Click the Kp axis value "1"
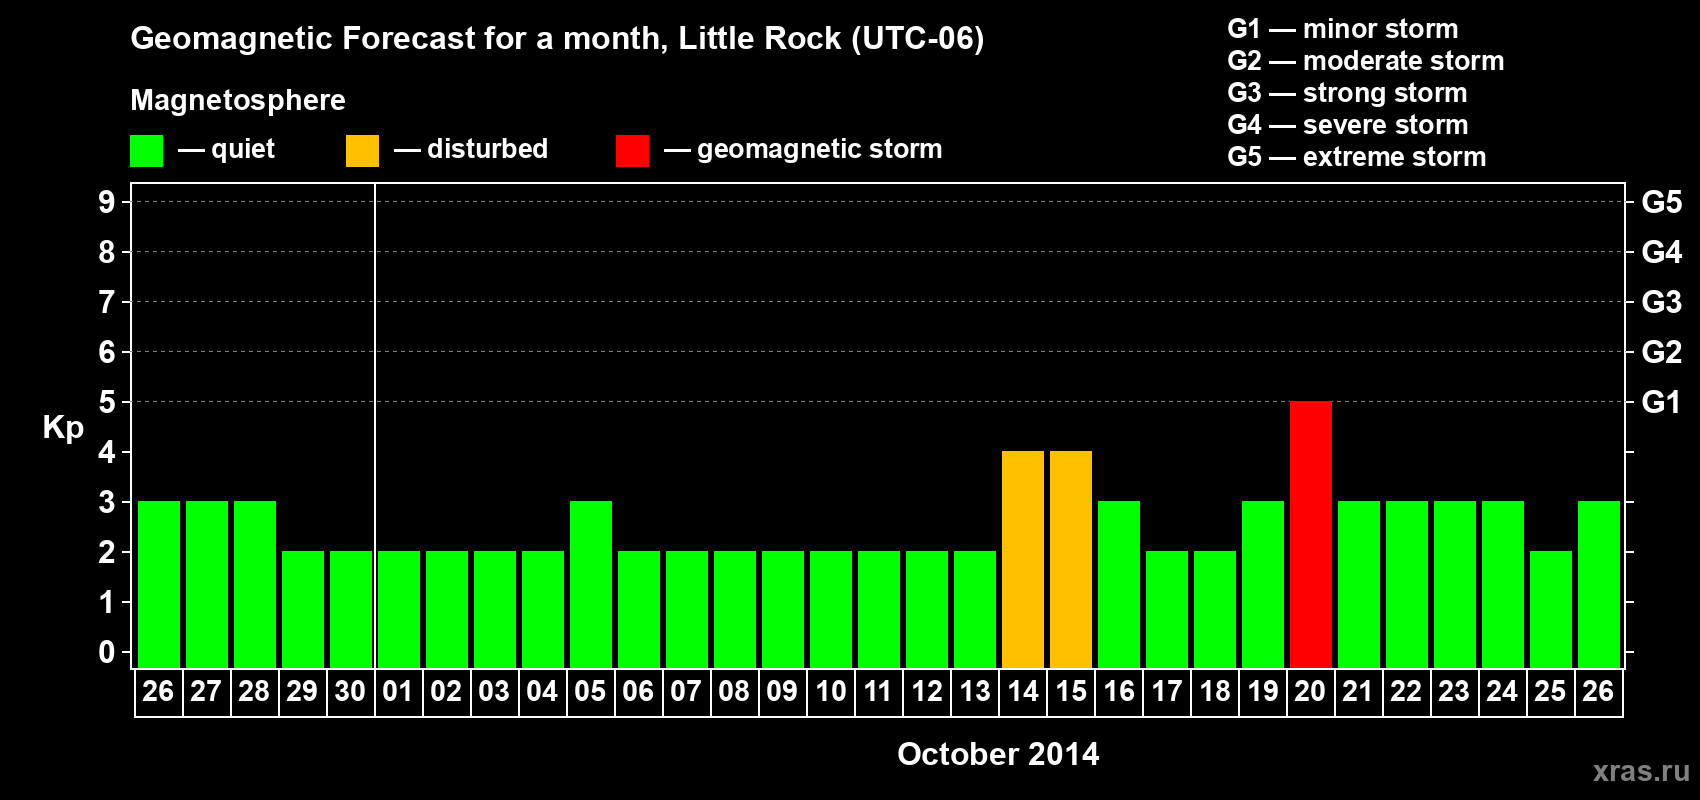The image size is (1700, 800). [107, 602]
